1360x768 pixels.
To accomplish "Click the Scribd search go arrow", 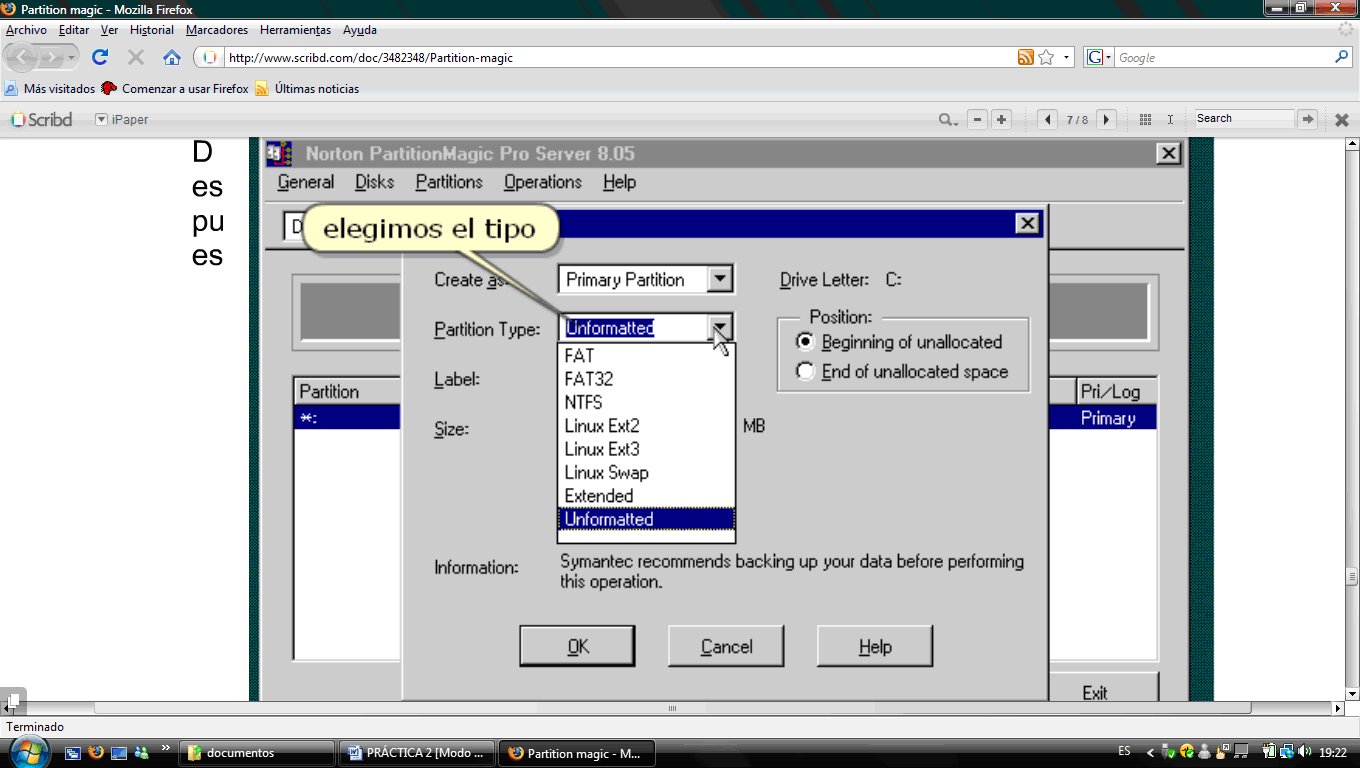I will coord(1307,119).
